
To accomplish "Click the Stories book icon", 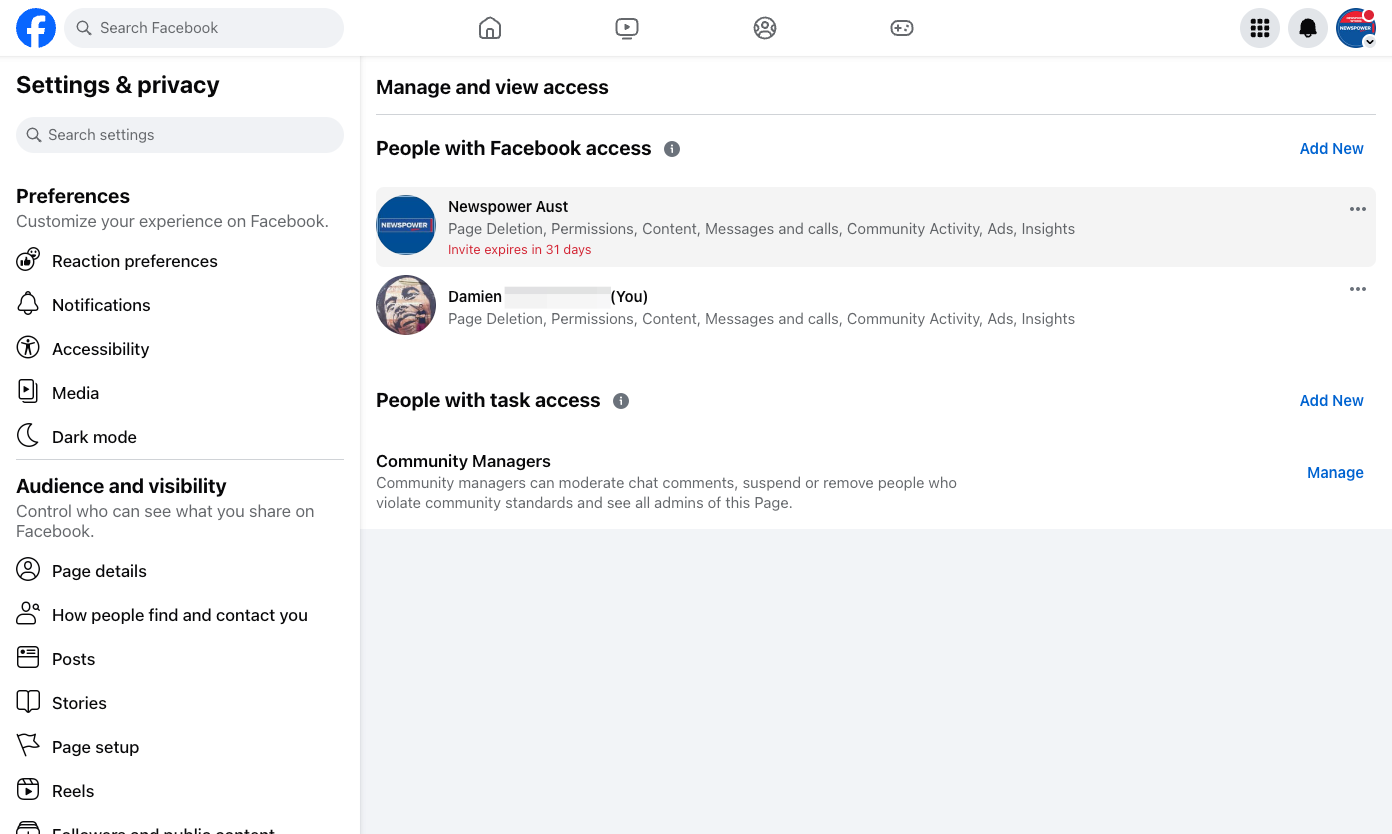I will pyautogui.click(x=28, y=702).
